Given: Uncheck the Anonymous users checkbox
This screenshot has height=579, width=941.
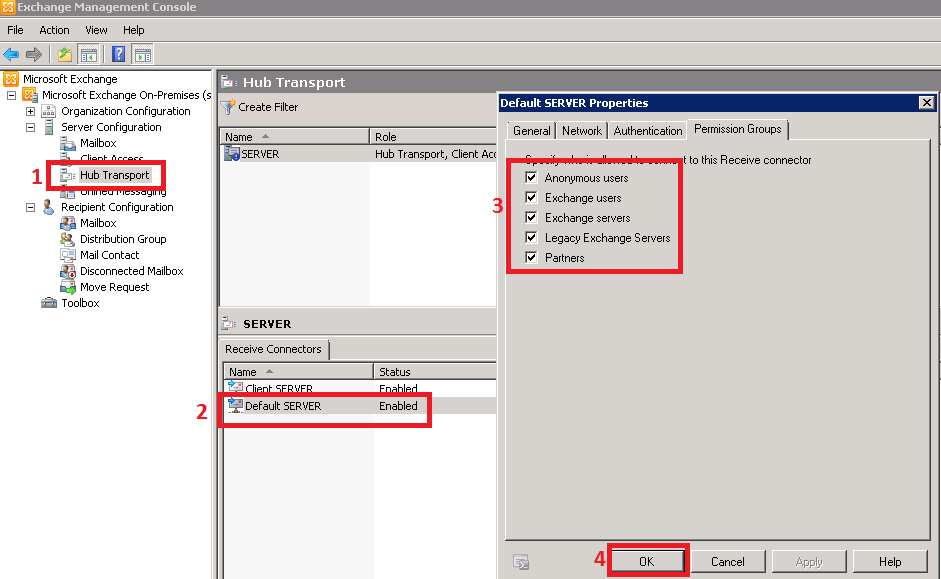Looking at the screenshot, I should tap(532, 178).
